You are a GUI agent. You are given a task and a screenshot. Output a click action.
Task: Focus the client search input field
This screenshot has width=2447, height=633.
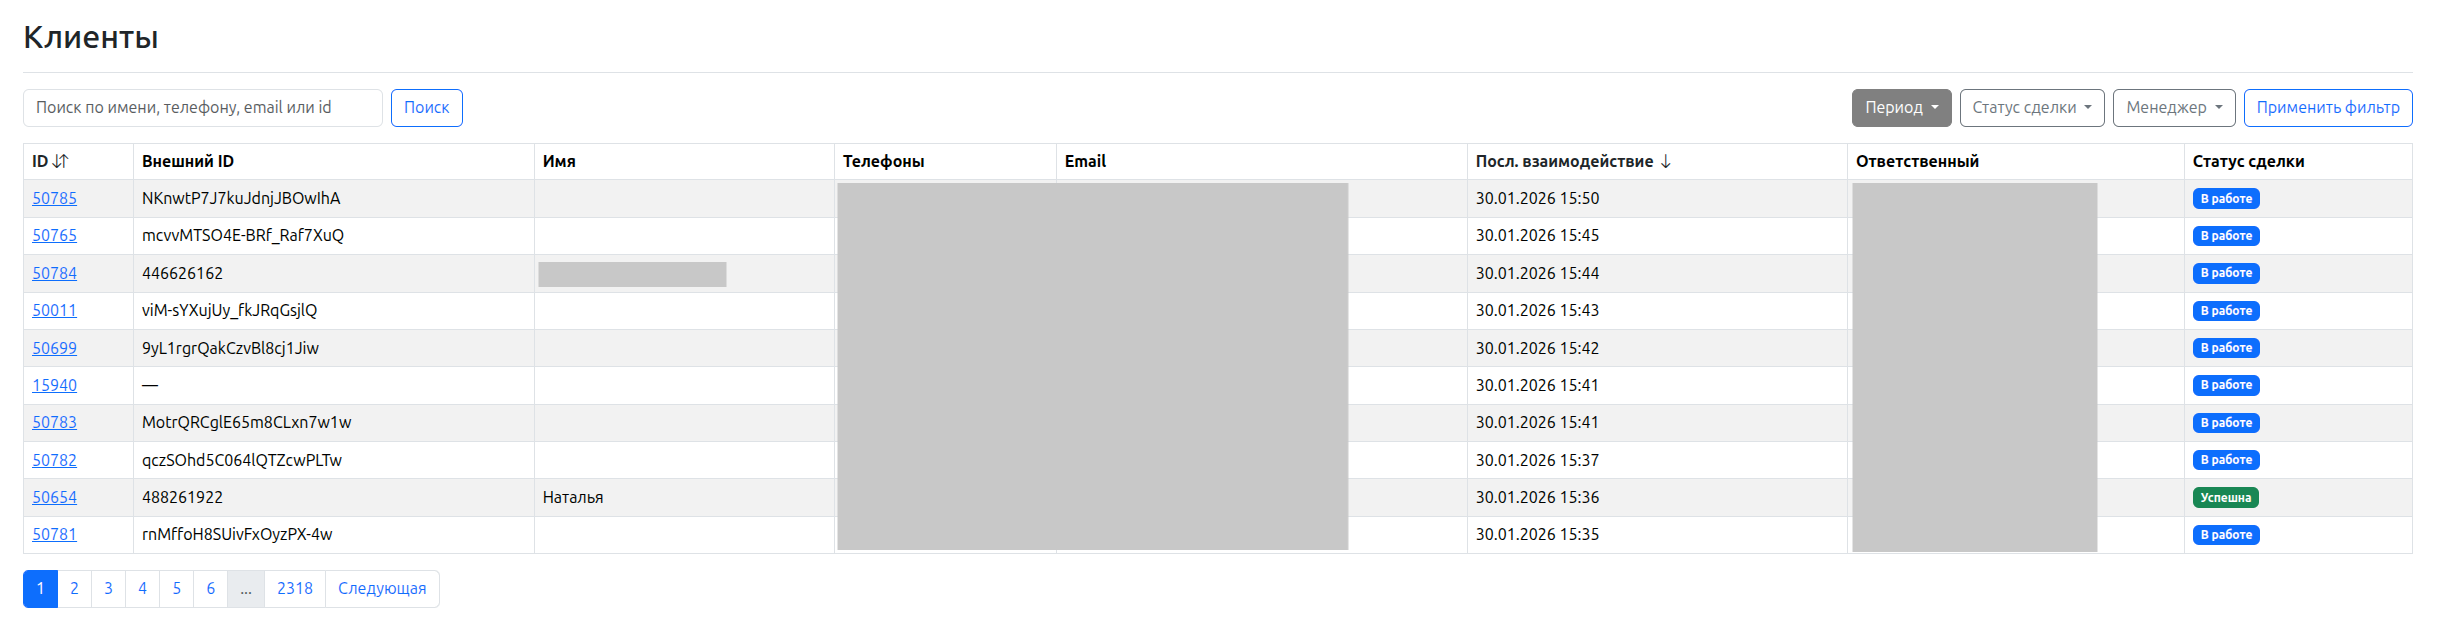[203, 108]
